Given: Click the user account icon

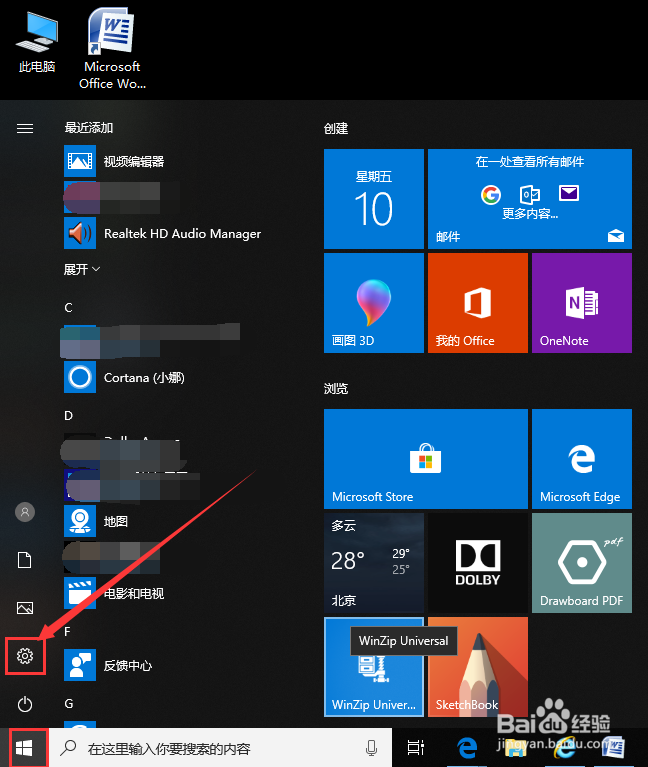Looking at the screenshot, I should point(25,512).
